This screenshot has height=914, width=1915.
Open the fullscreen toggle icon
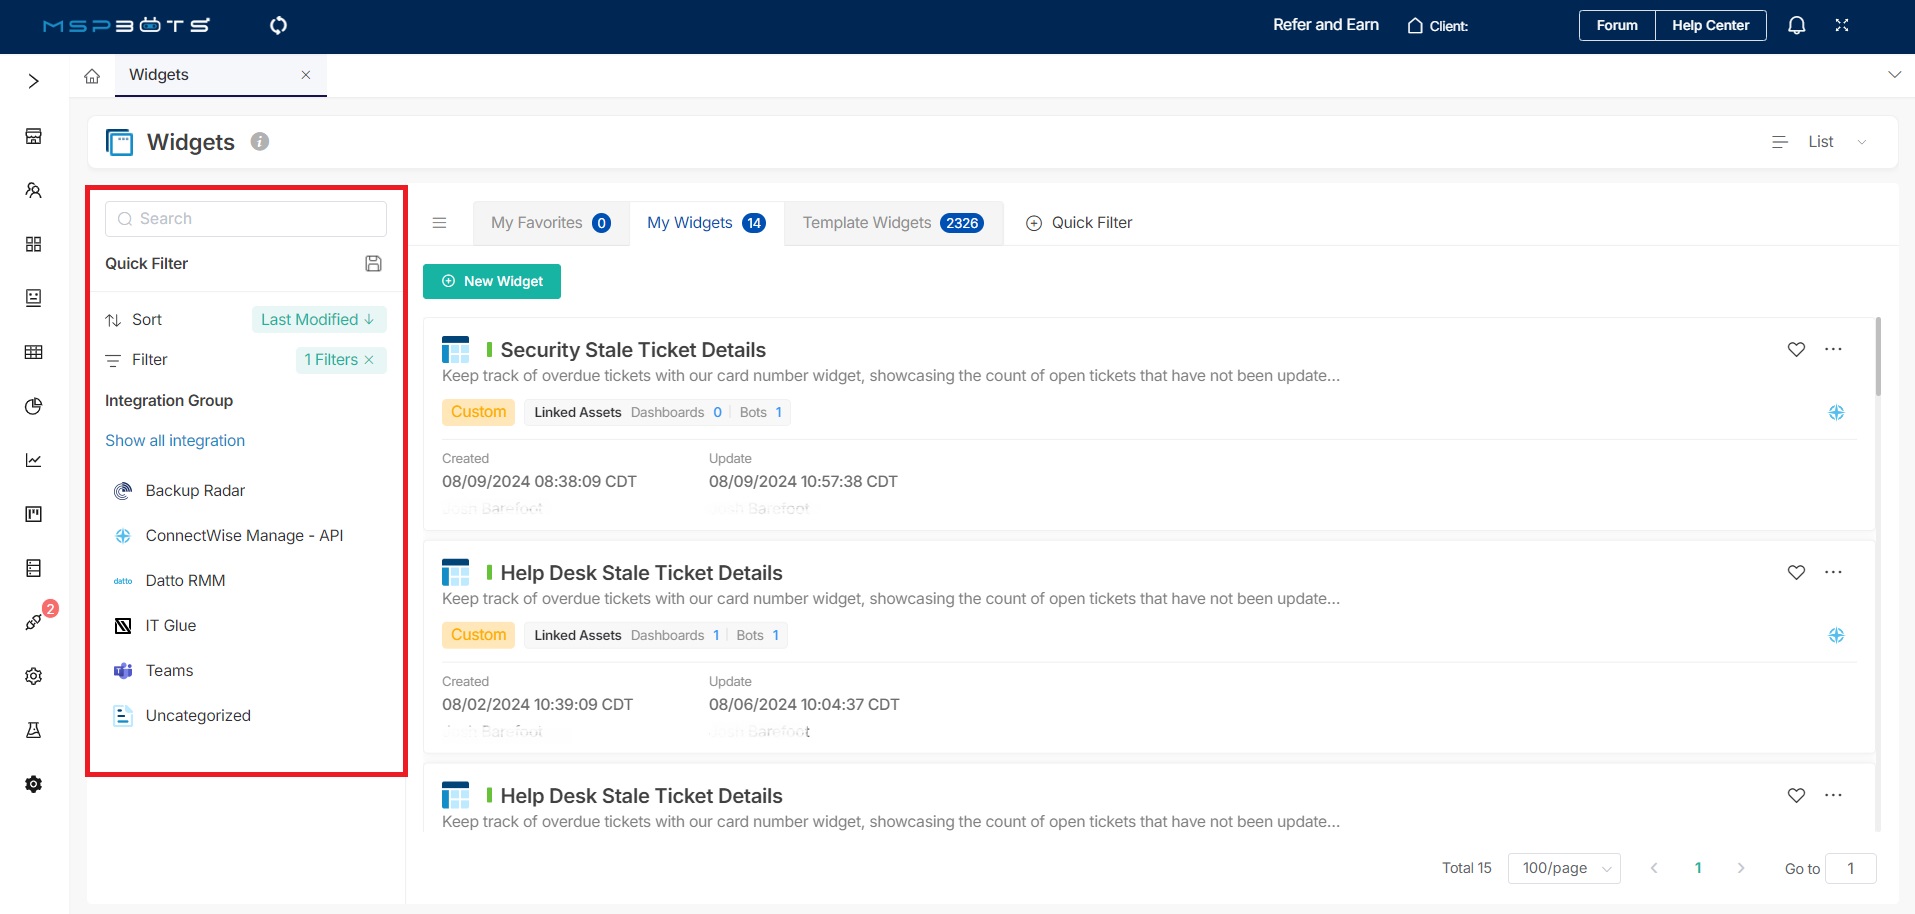(1842, 25)
